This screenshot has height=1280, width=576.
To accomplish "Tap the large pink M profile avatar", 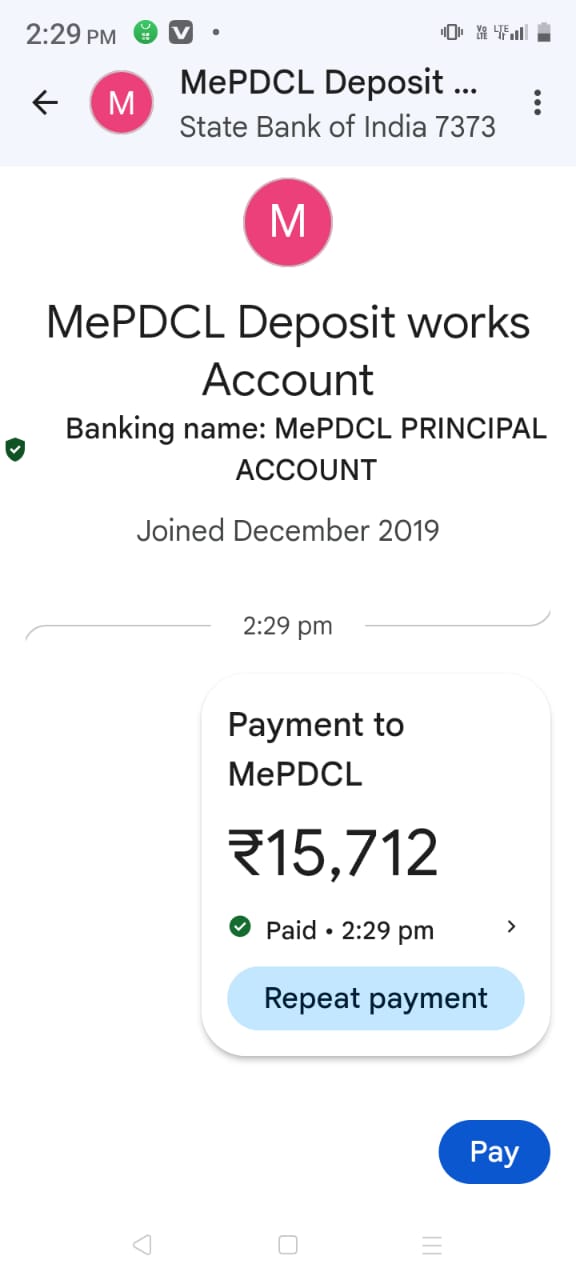I will coord(288,222).
